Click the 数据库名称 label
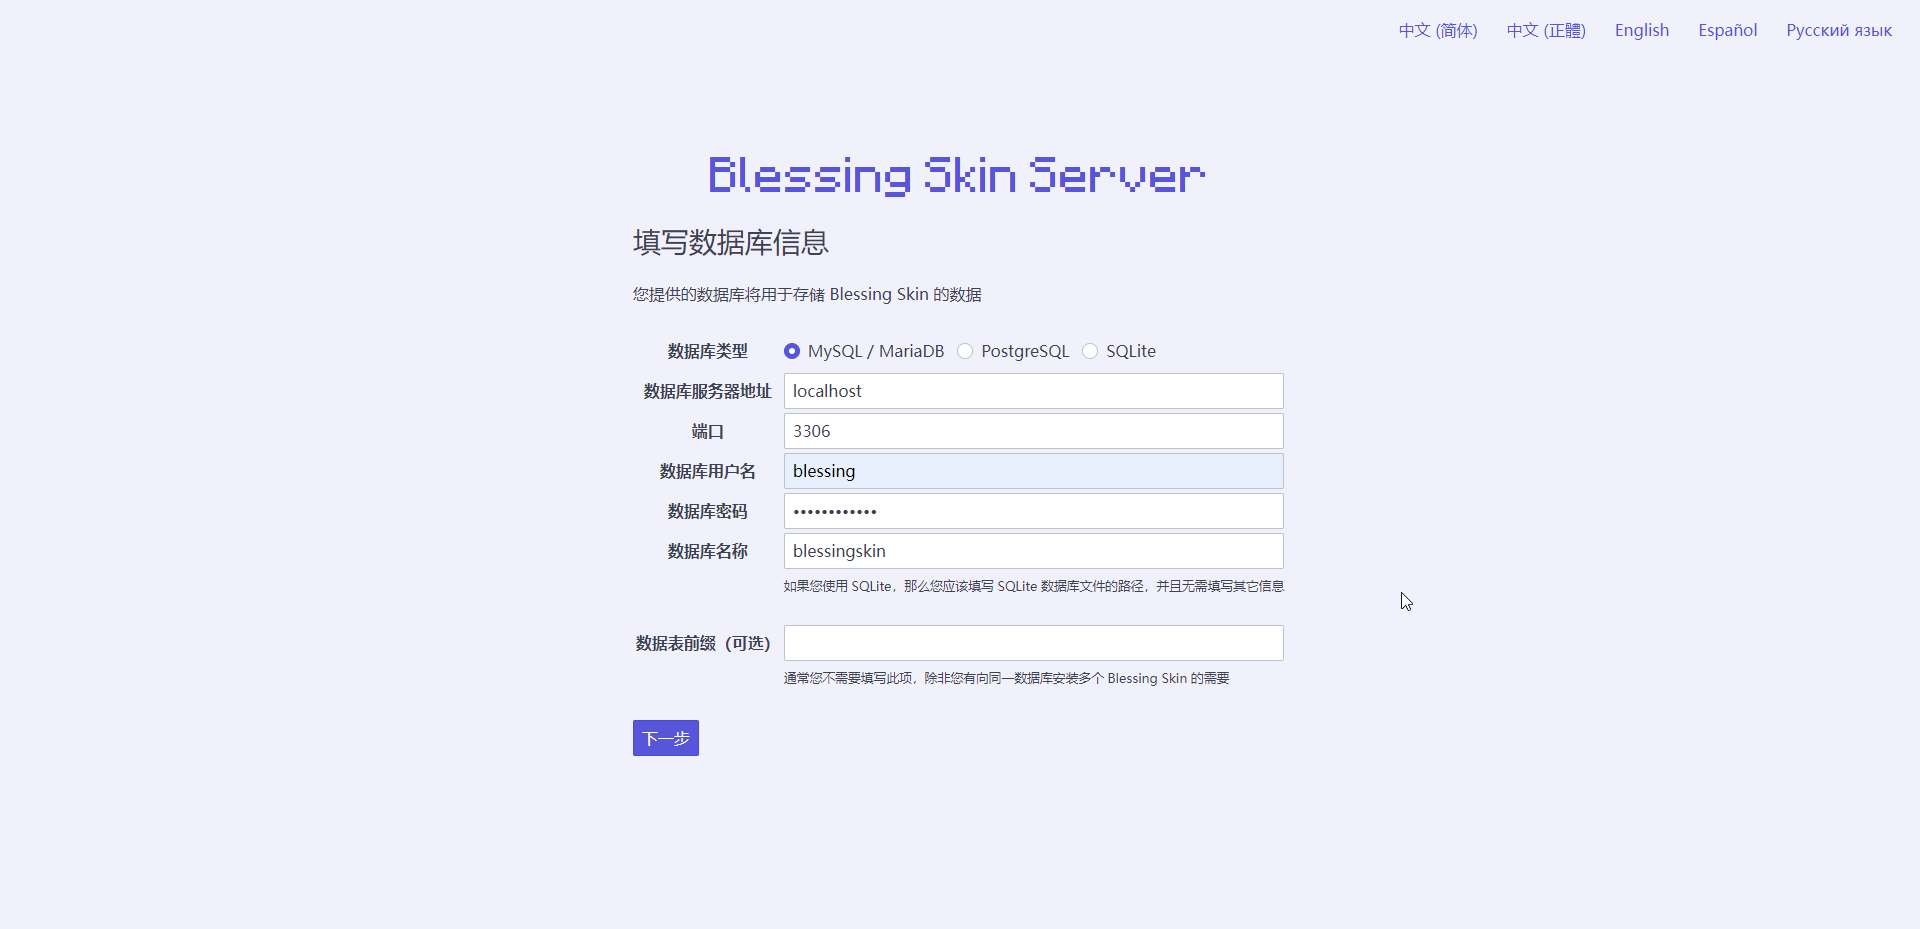 pos(708,551)
